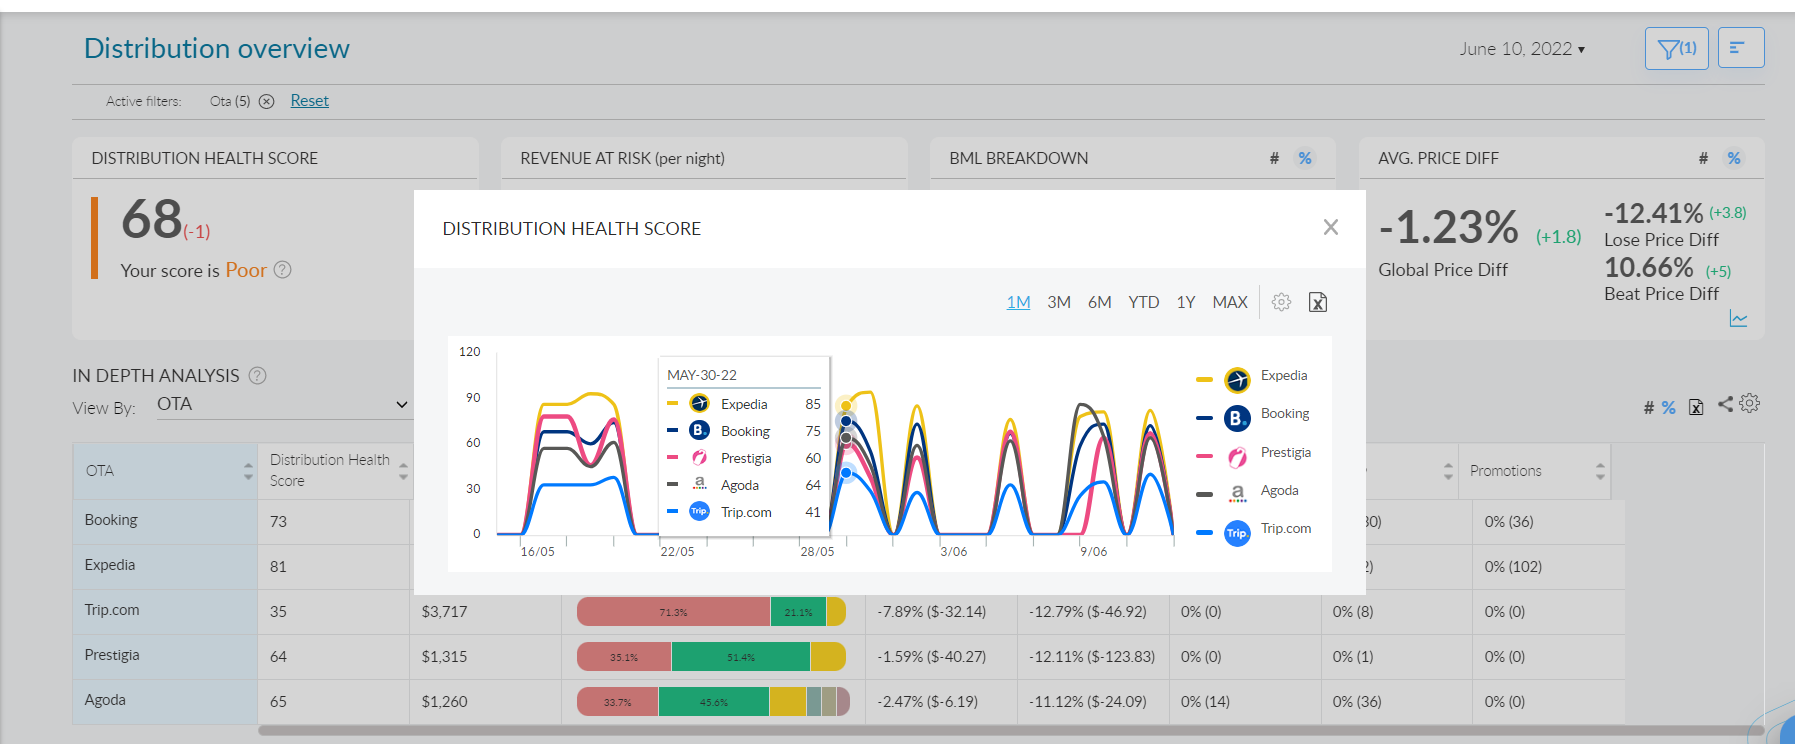Sort by Distribution Health Score column
The height and width of the screenshot is (744, 1795).
[x=403, y=471]
